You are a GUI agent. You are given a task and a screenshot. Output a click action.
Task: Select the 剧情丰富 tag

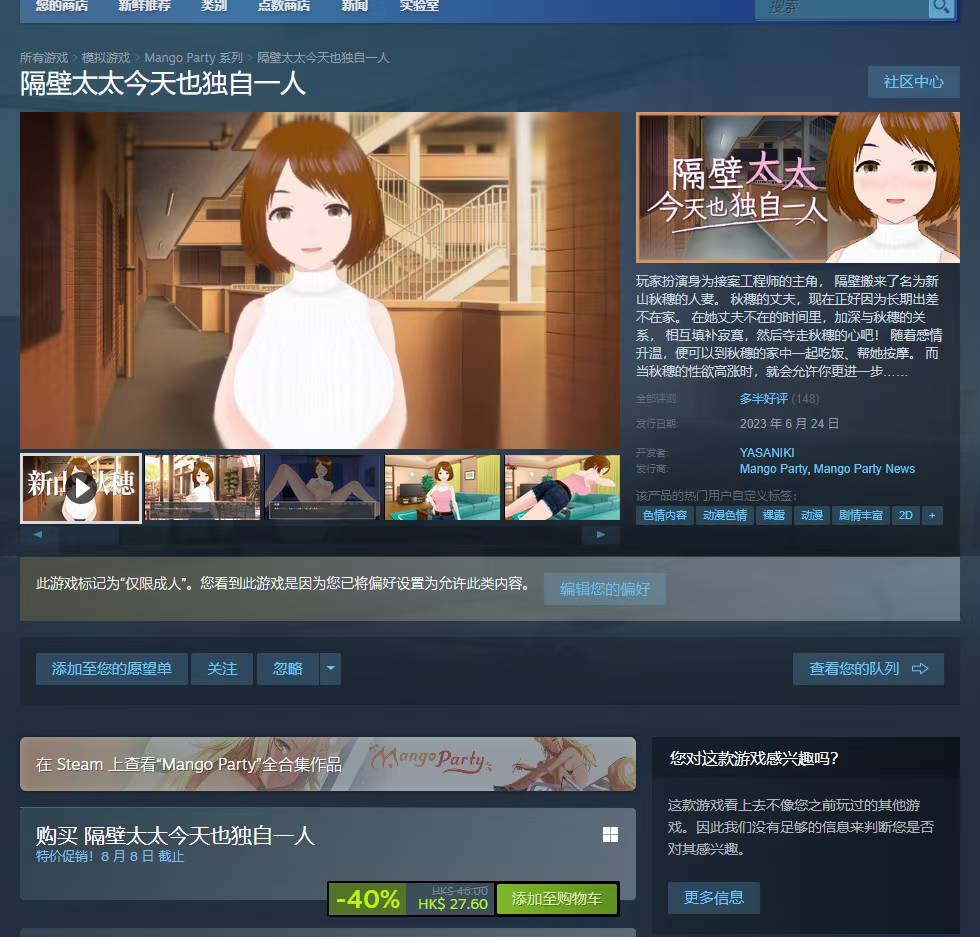[860, 516]
